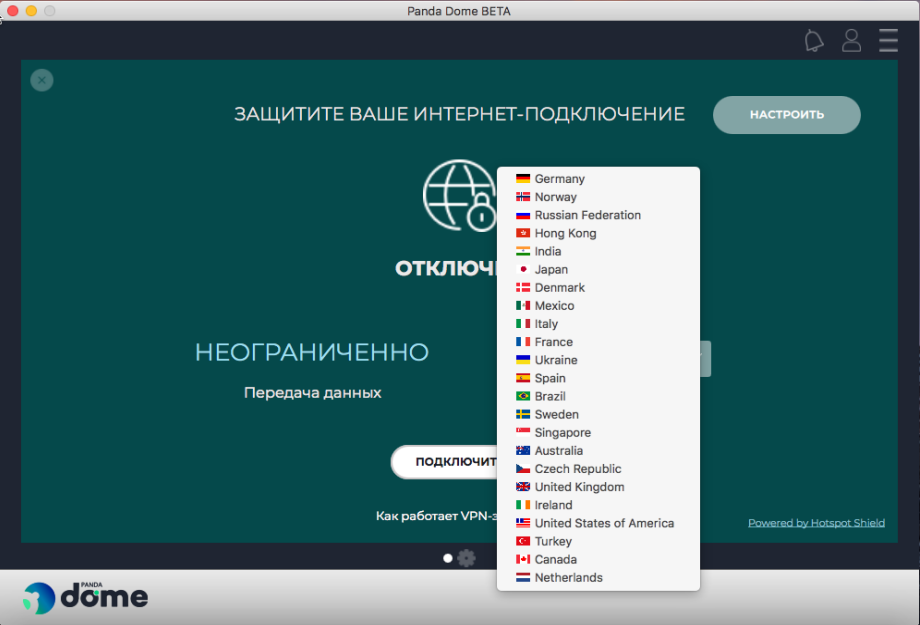Open the Powered by Hotspot Shield link
The width and height of the screenshot is (920, 625).
[816, 523]
